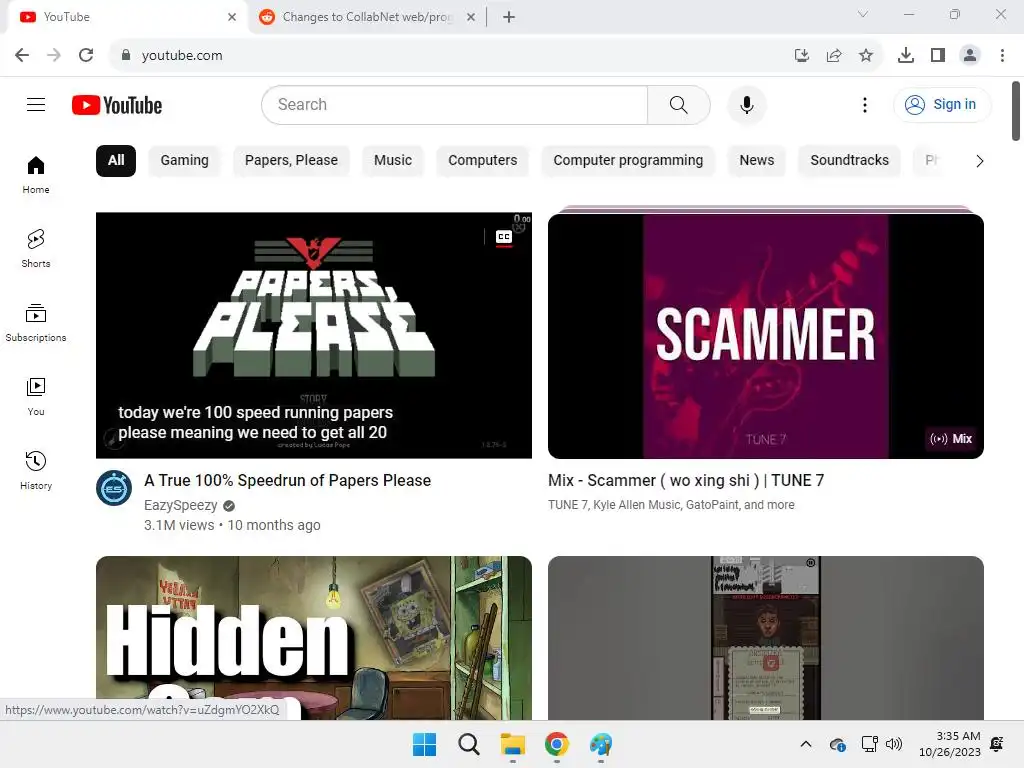Open Windows taskbar search

468,744
